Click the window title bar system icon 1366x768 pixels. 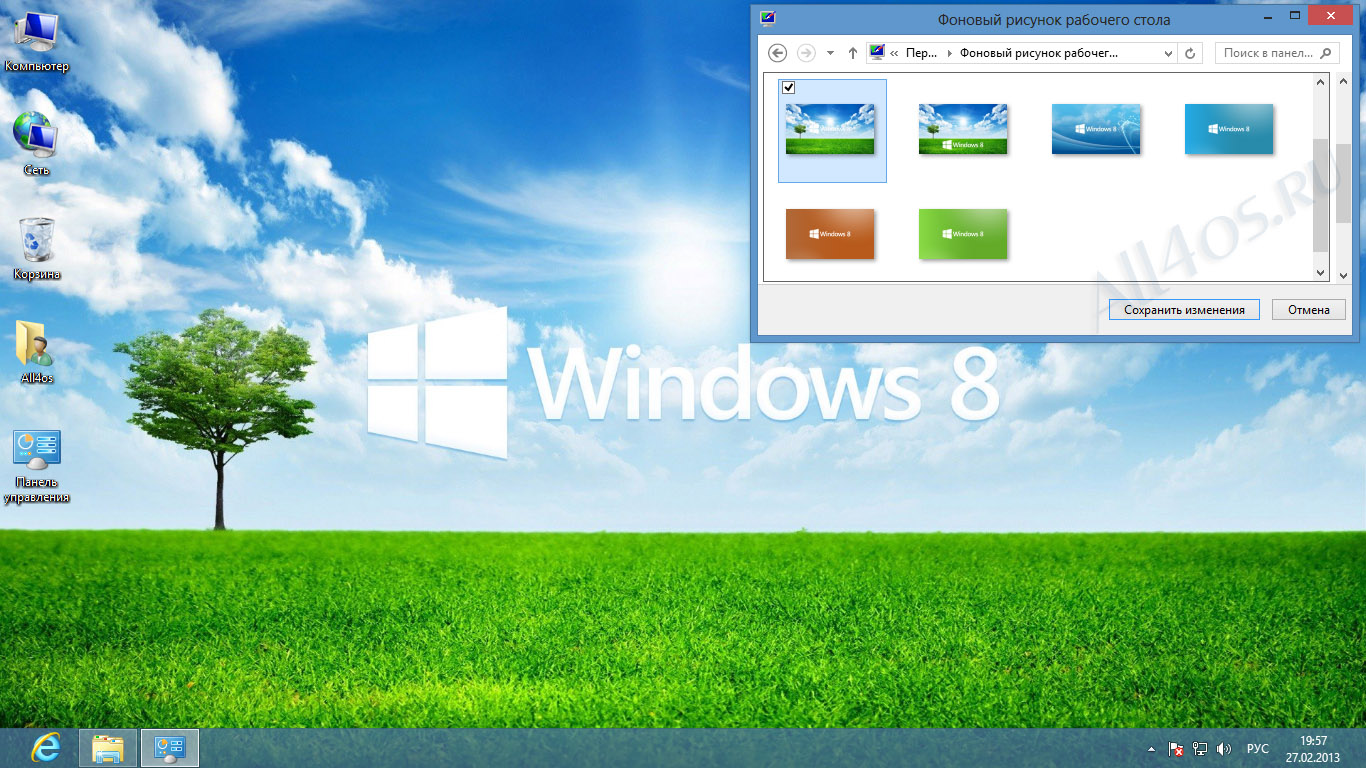(768, 18)
